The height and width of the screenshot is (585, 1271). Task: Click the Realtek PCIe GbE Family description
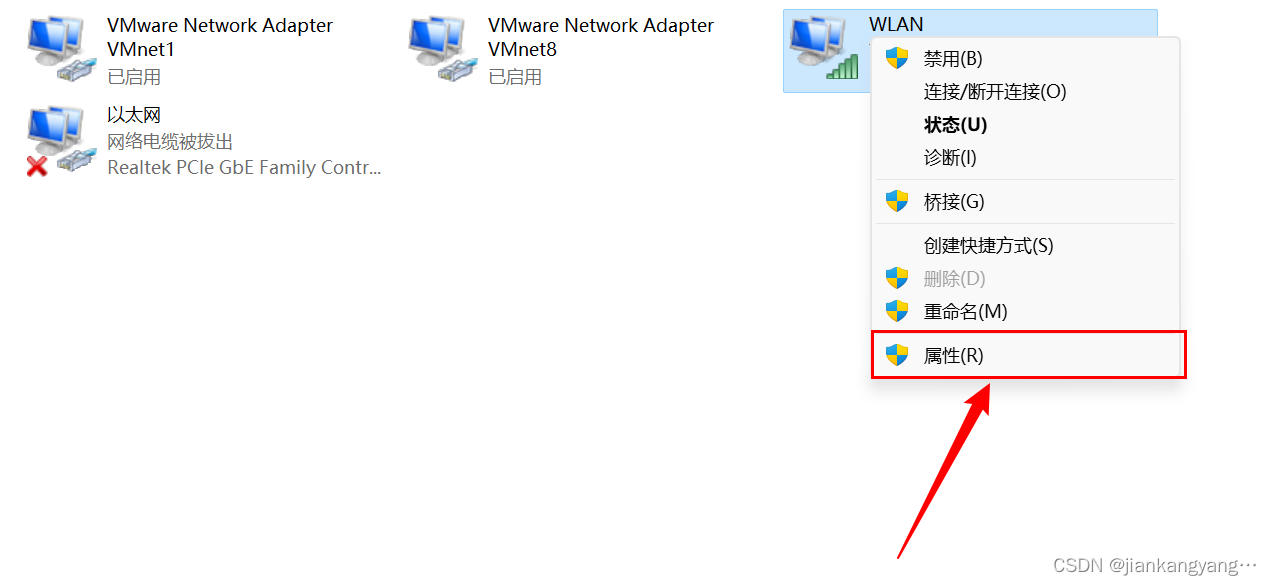point(244,168)
